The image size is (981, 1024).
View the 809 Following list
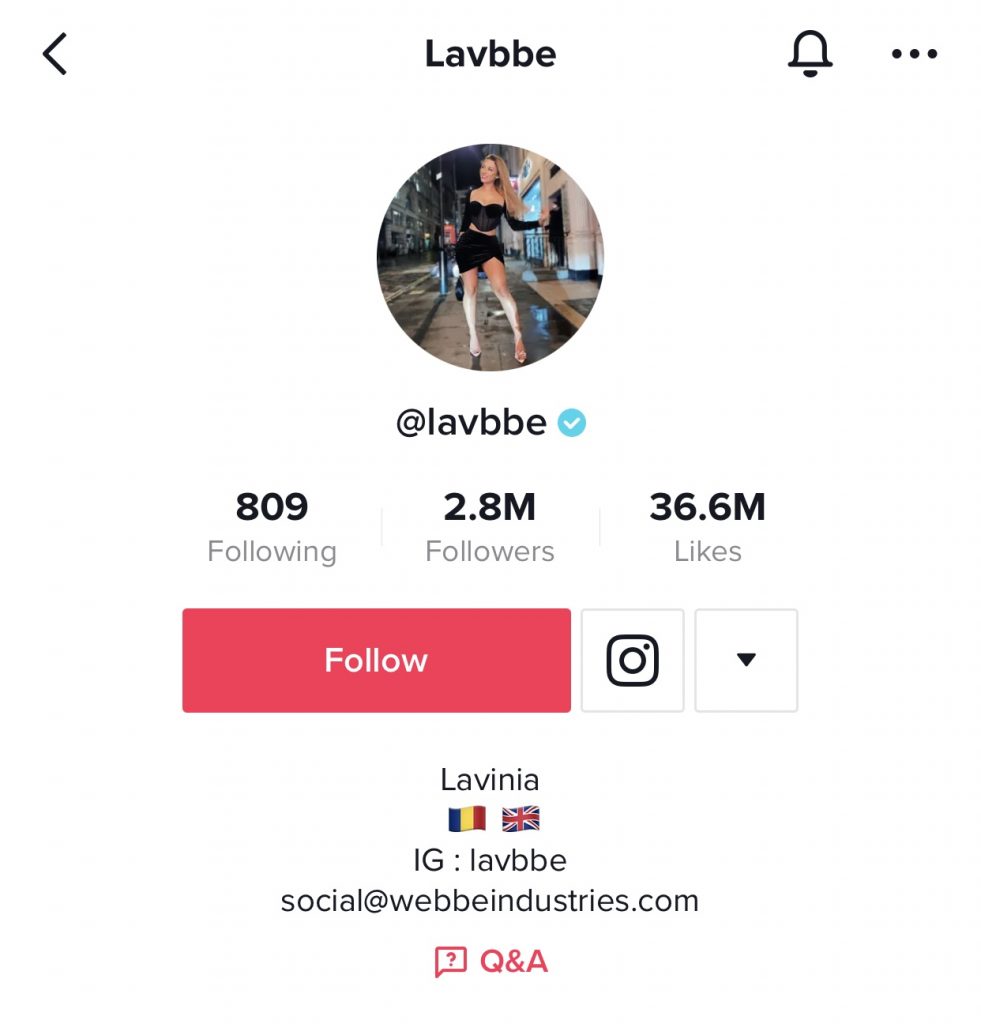[272, 527]
